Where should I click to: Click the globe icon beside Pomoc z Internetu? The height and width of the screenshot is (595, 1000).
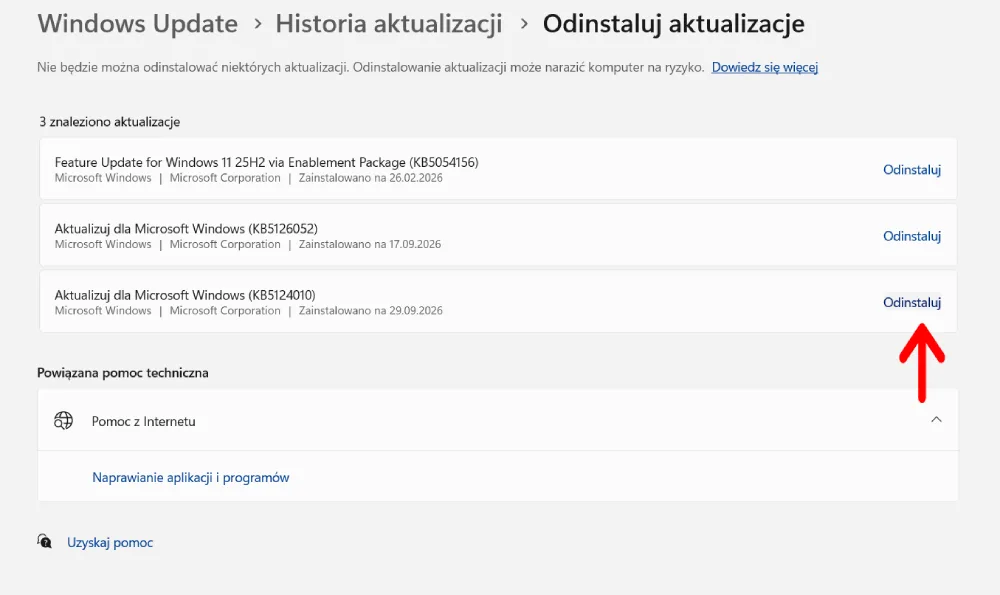pos(63,421)
